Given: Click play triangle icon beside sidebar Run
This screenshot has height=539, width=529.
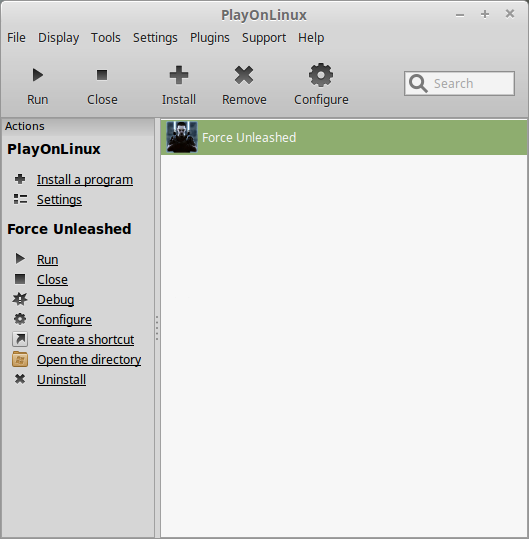Looking at the screenshot, I should click(20, 258).
